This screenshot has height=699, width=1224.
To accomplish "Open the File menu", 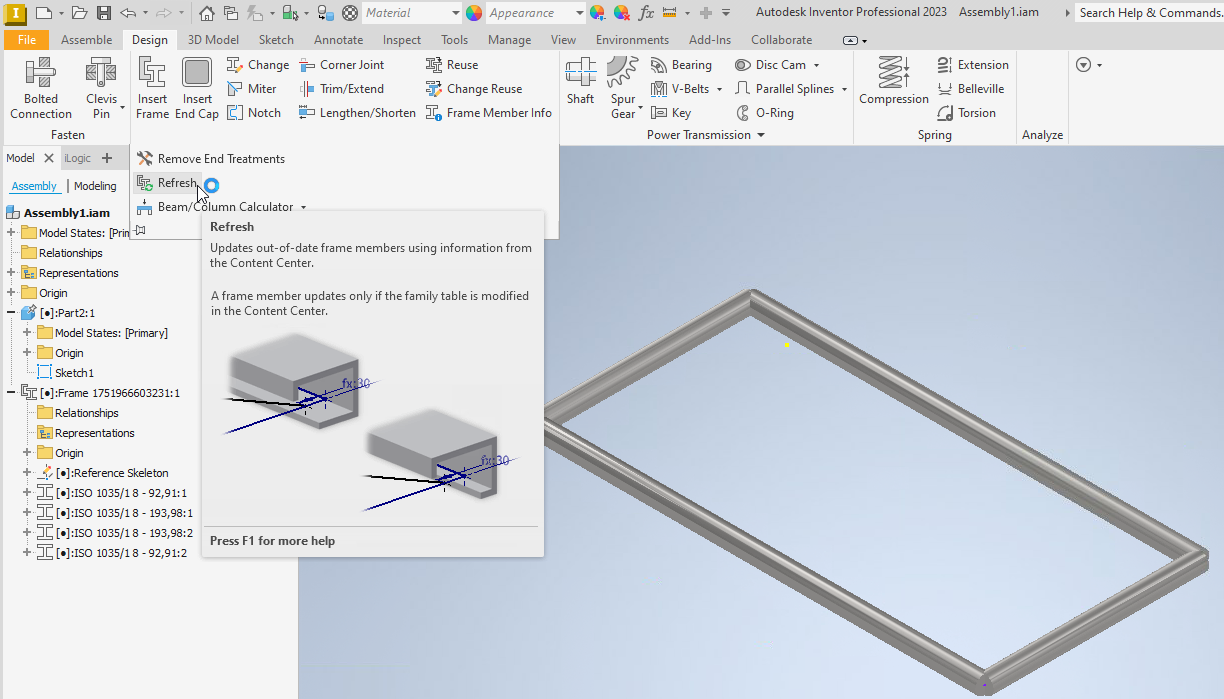I will pyautogui.click(x=27, y=40).
